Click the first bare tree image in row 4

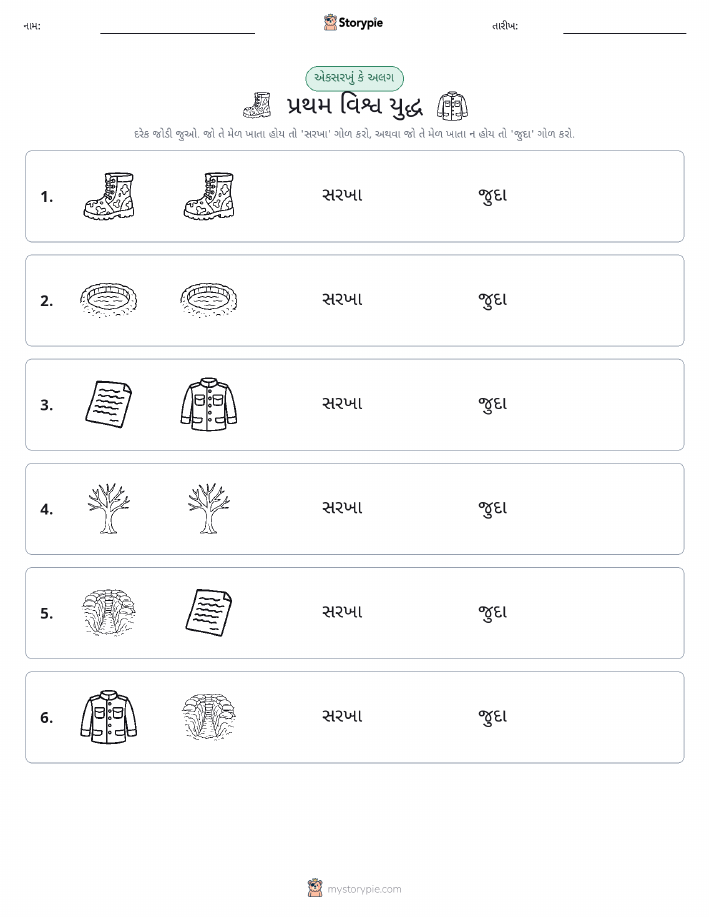(x=109, y=508)
